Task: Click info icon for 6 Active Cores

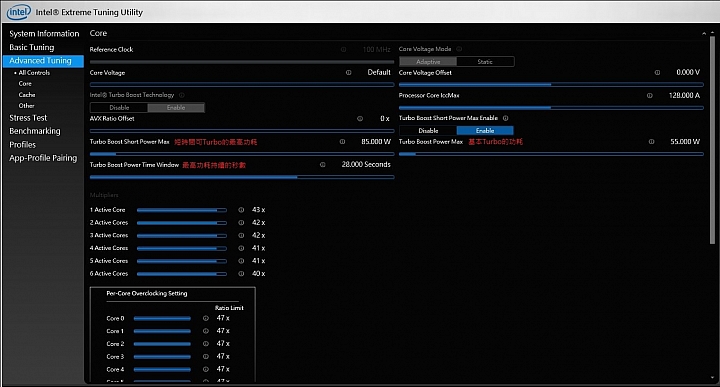Action: click(x=241, y=274)
